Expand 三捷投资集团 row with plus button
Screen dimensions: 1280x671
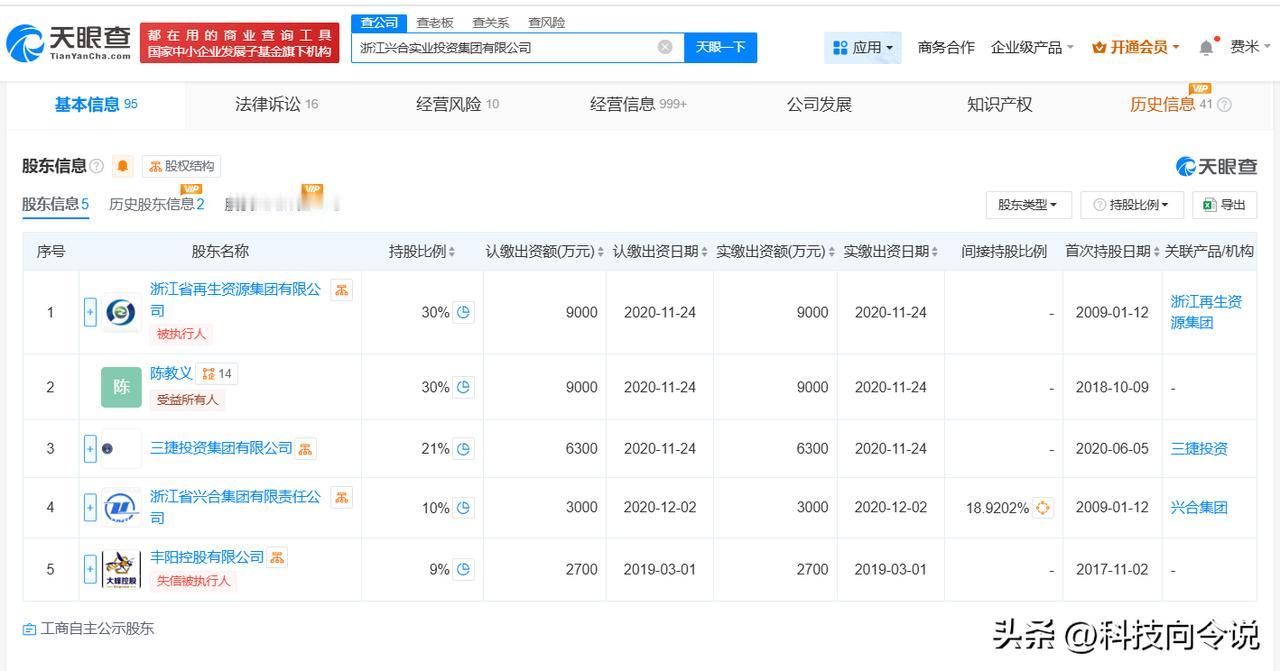pos(90,449)
